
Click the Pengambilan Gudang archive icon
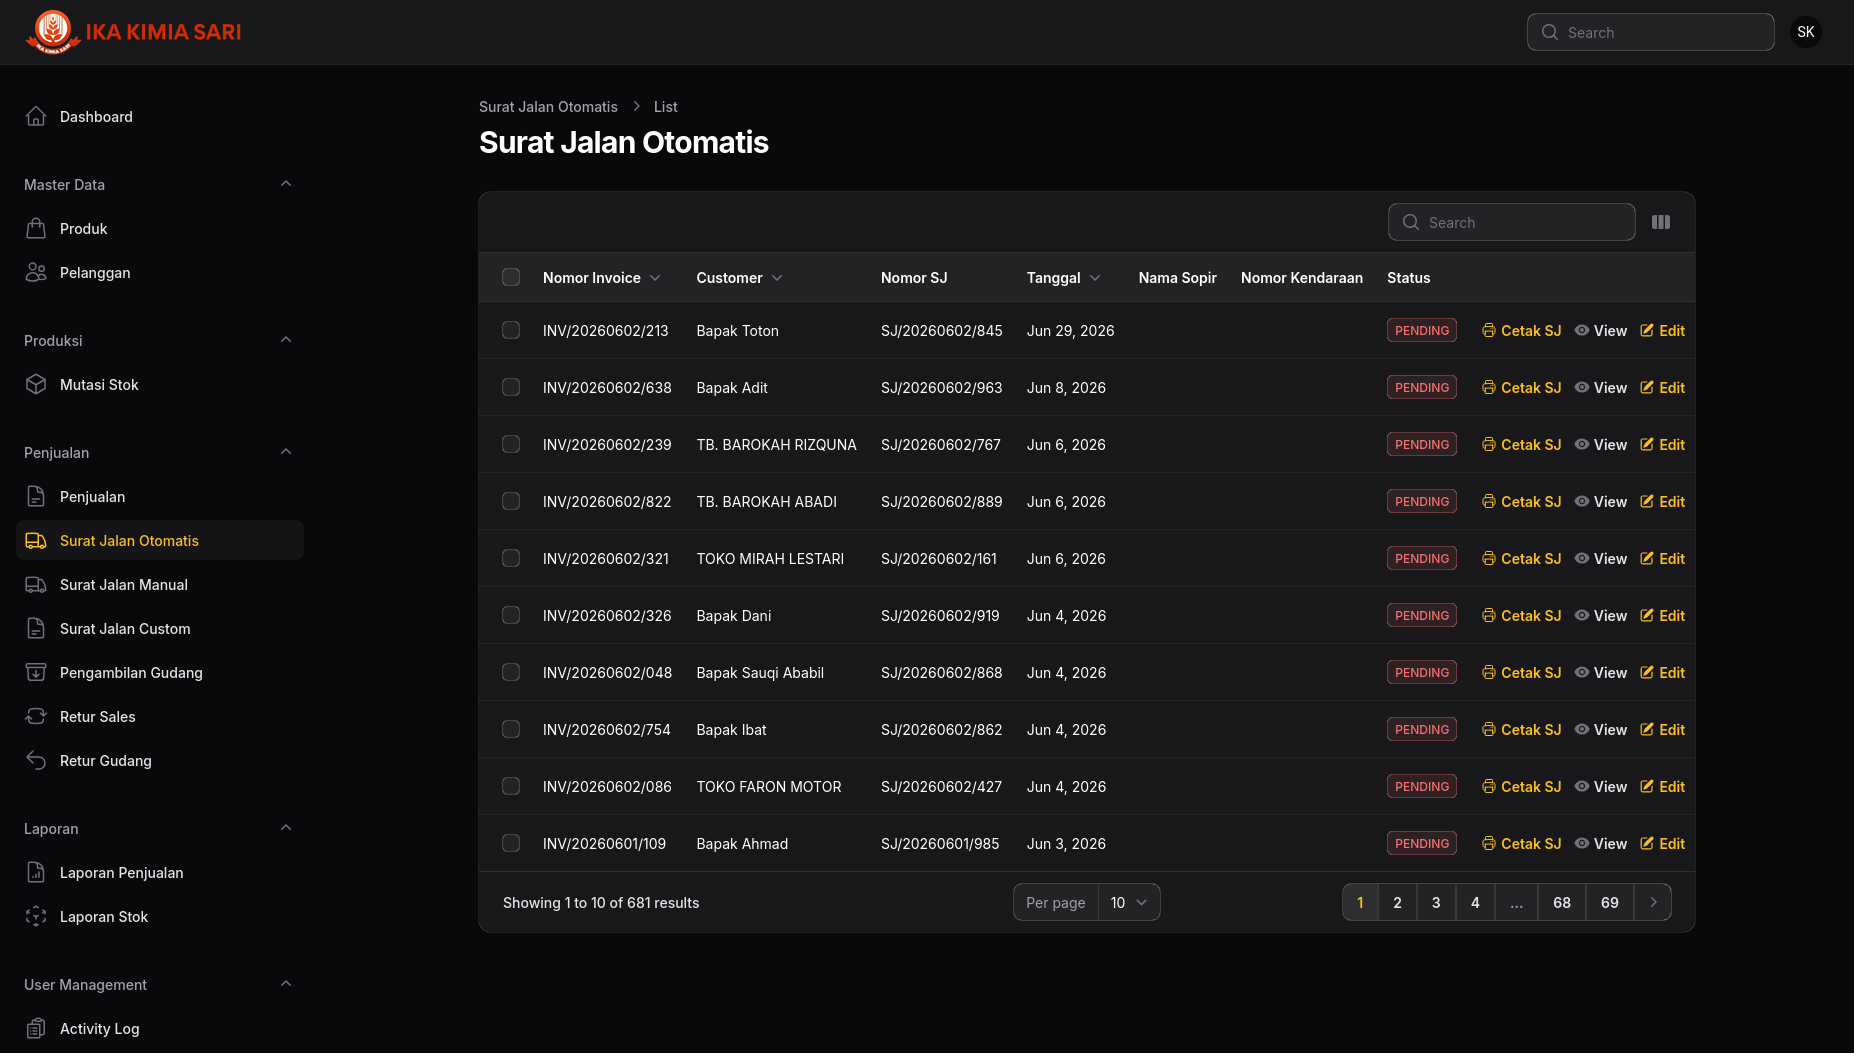pos(36,672)
